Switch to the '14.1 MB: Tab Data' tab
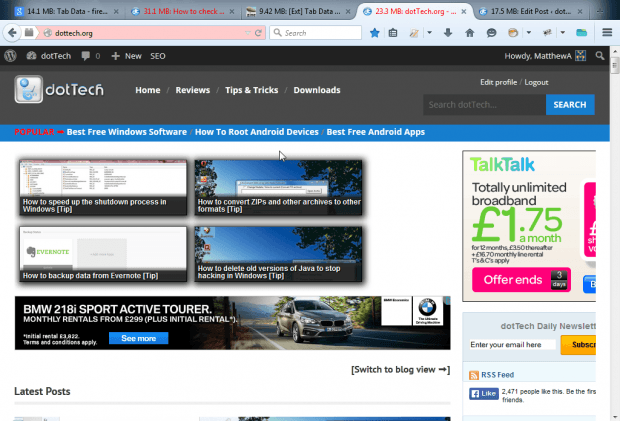Viewport: 620px width, 421px height. (67, 12)
